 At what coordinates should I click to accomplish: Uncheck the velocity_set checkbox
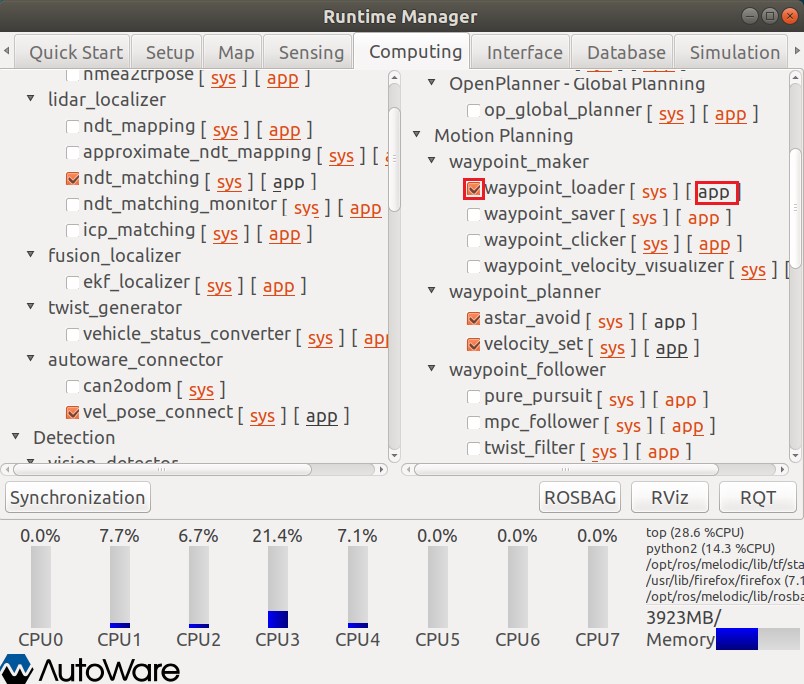pyautogui.click(x=474, y=345)
